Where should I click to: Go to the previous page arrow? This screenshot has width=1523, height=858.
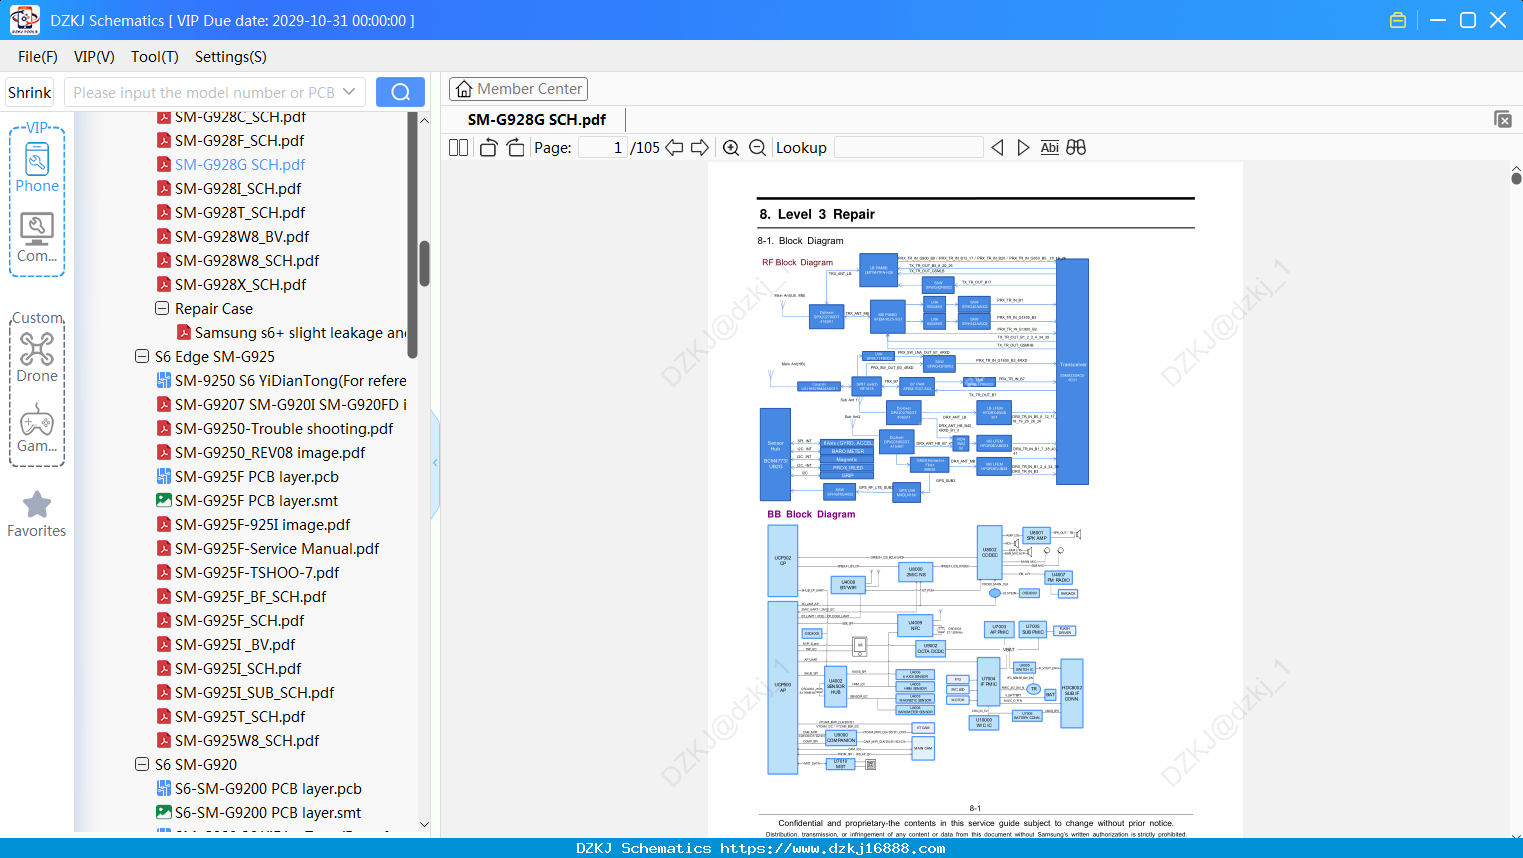pyautogui.click(x=674, y=148)
